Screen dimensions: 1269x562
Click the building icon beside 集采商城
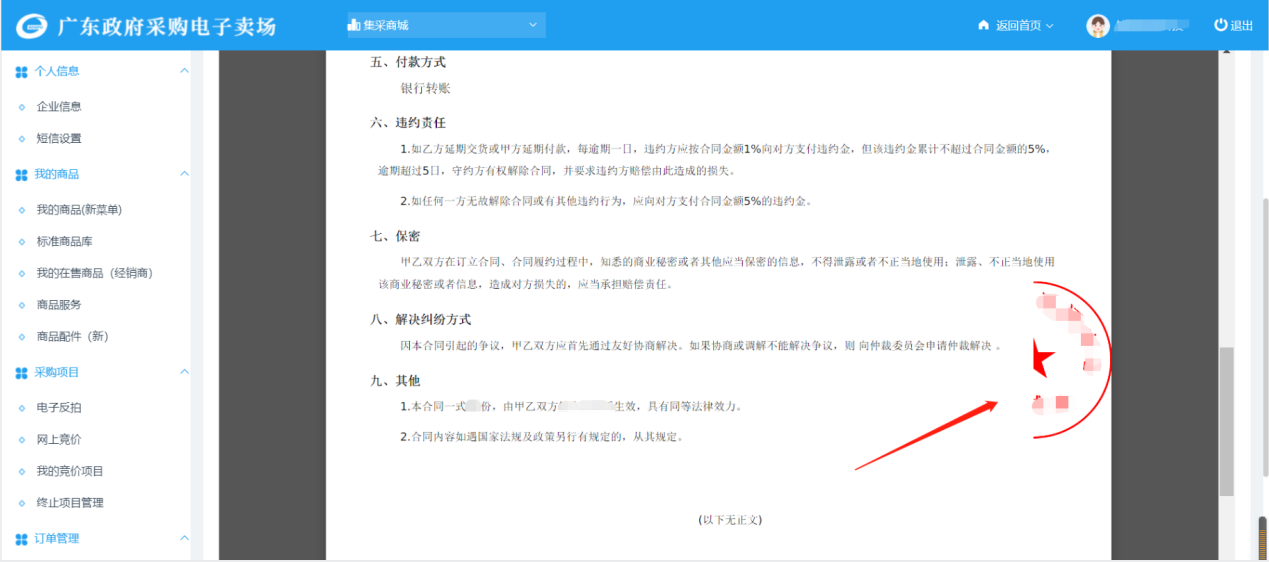coord(354,25)
